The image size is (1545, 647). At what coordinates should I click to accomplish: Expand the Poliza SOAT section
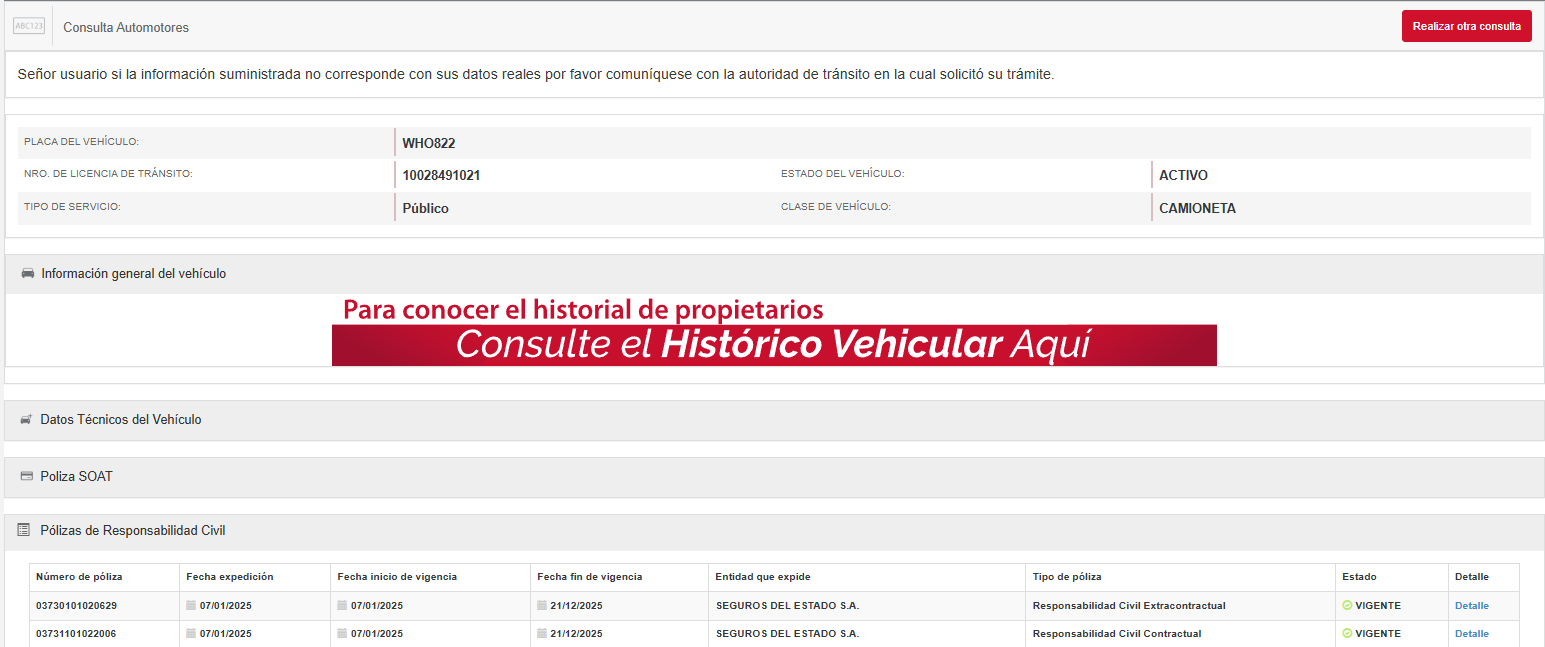tap(76, 477)
